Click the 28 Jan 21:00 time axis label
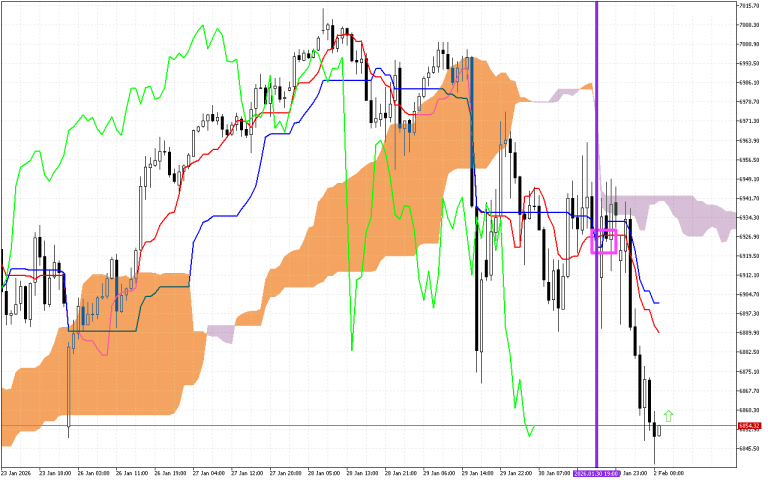768x480 pixels. point(401,474)
